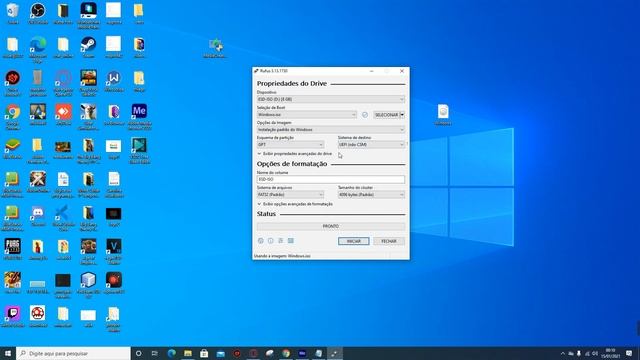640x360 pixels.
Task: Open the Seleção de Boot dropdown
Action: (307, 115)
